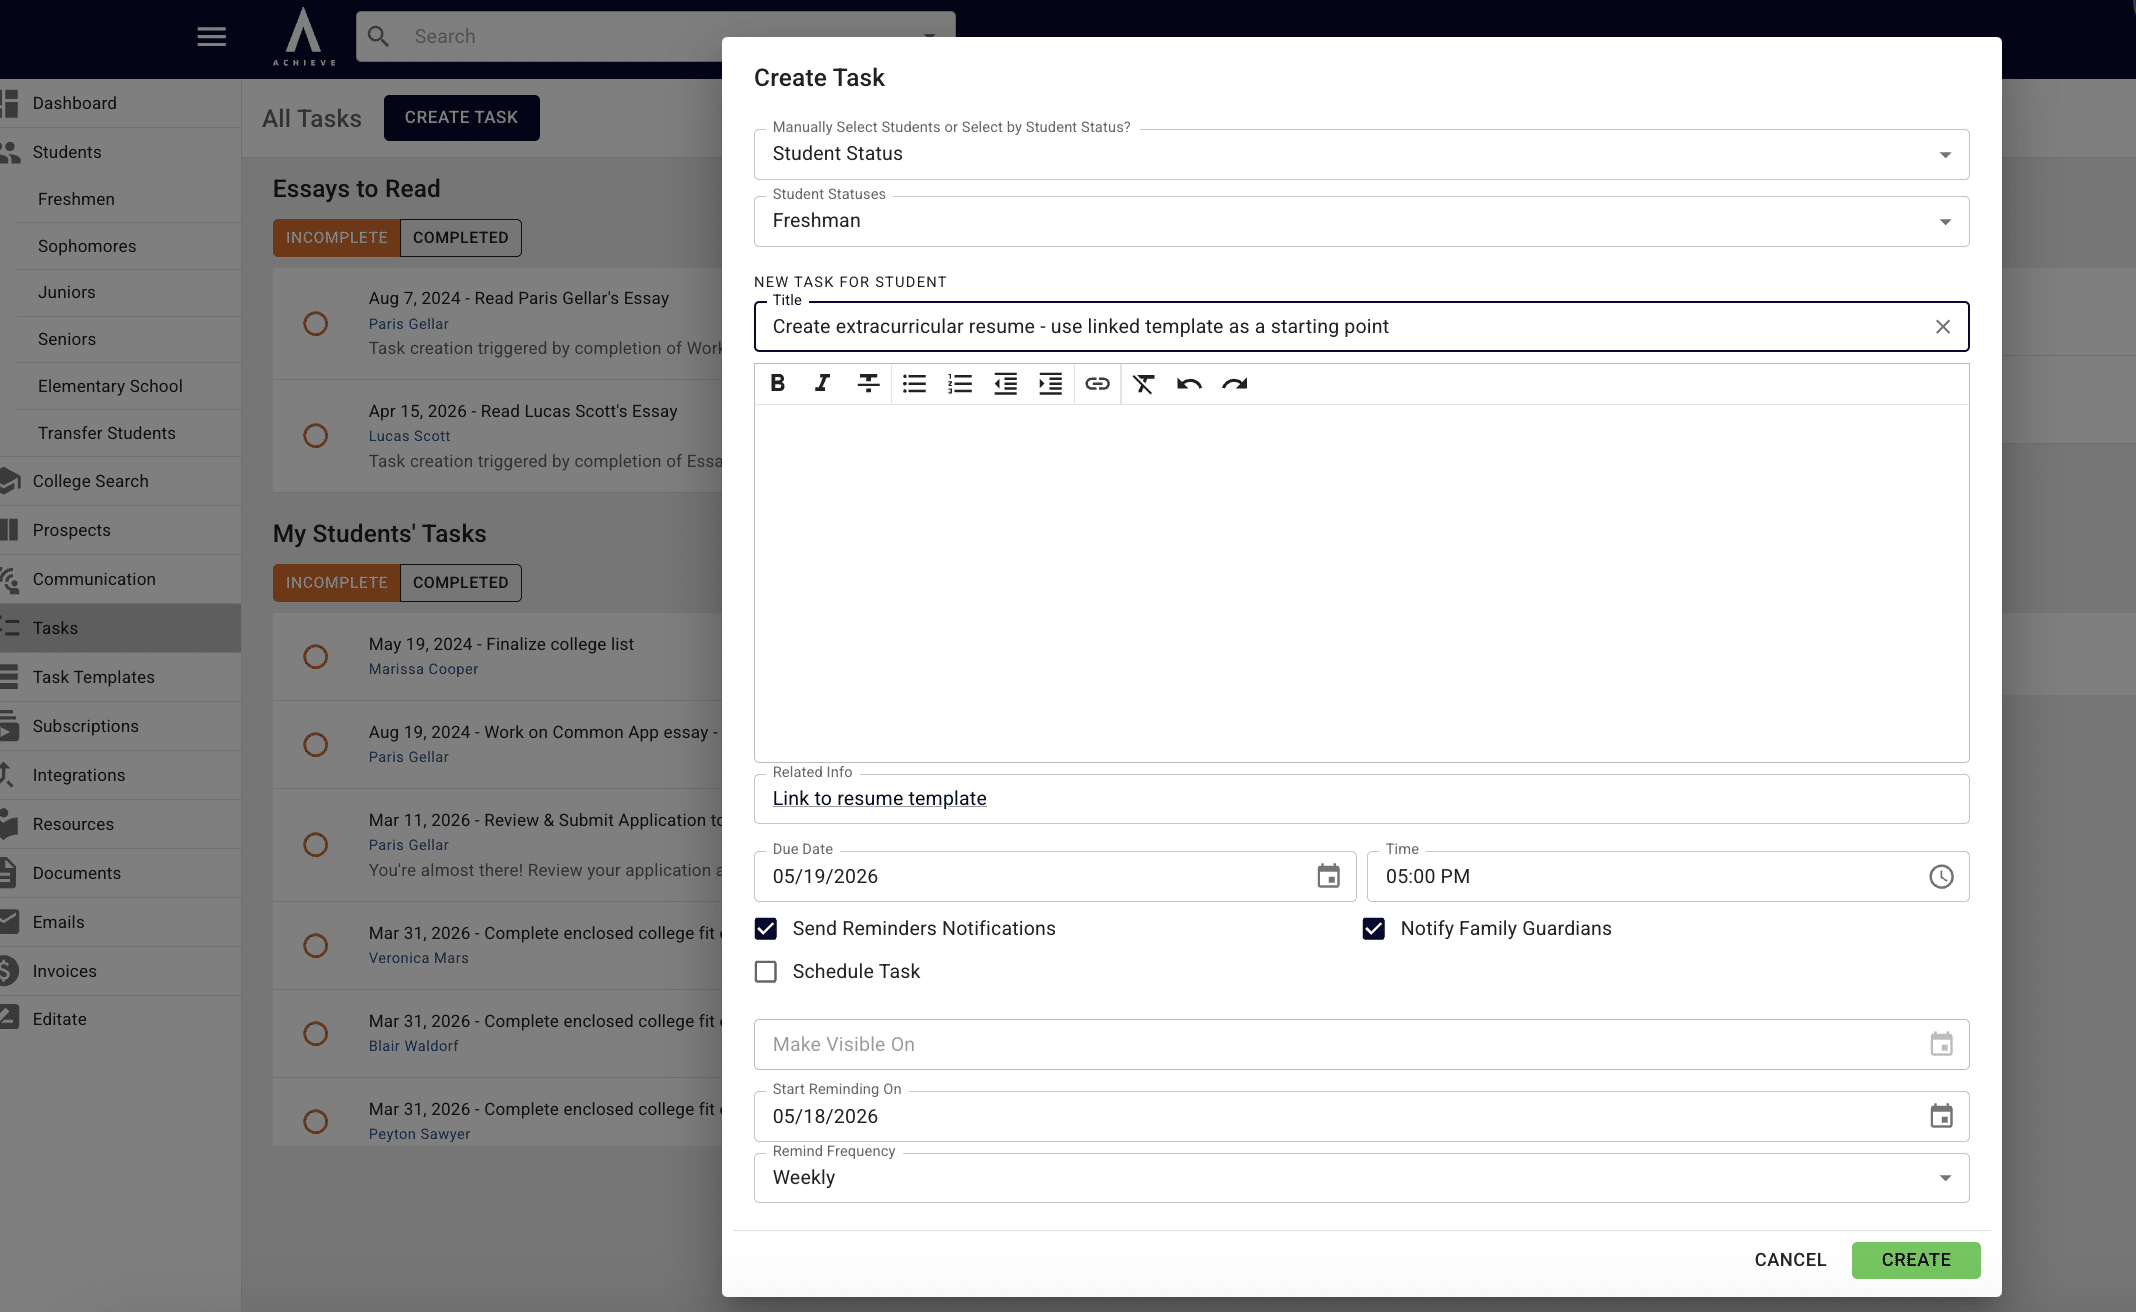Open Communication in the sidebar
This screenshot has height=1312, width=2136.
pyautogui.click(x=120, y=579)
